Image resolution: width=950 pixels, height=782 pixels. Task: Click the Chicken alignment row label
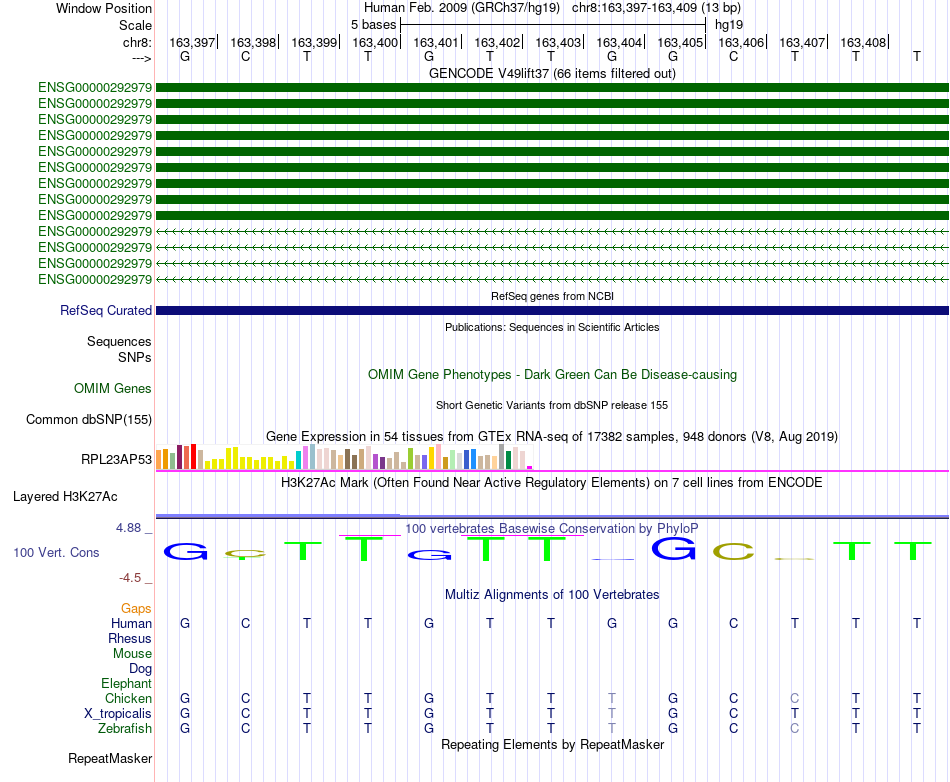[x=128, y=698]
